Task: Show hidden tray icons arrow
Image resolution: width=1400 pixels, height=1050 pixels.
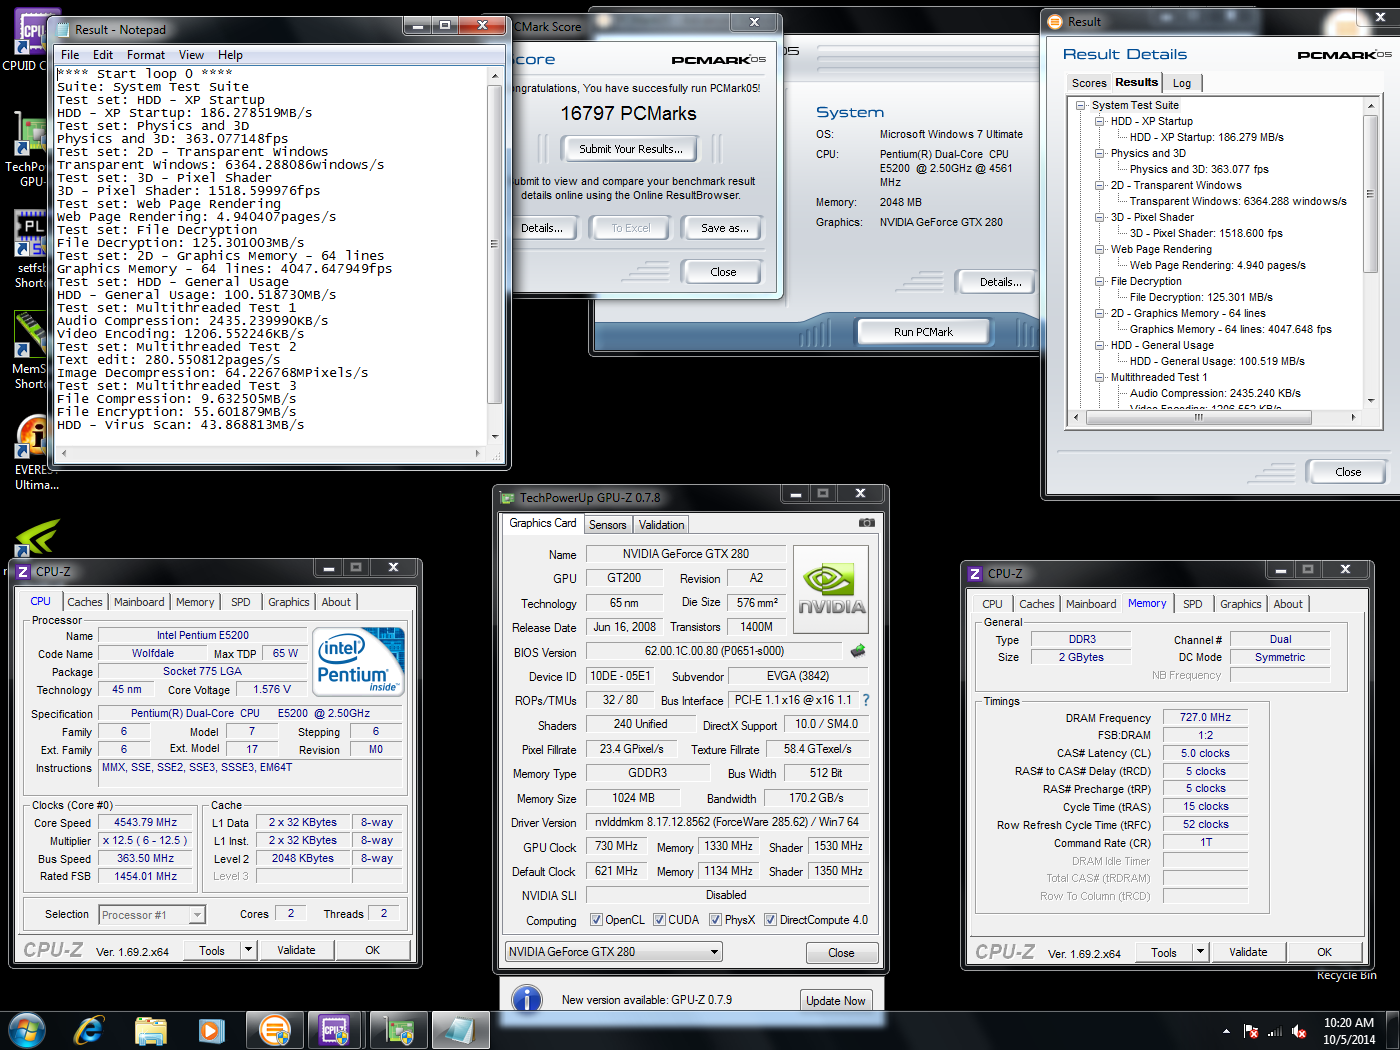Action: (x=1226, y=1031)
